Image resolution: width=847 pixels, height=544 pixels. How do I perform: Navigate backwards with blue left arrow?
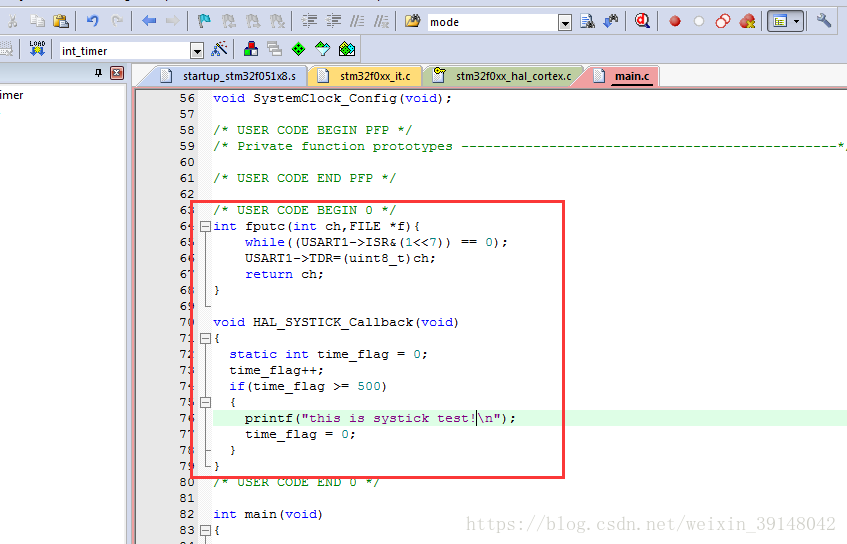[x=149, y=22]
